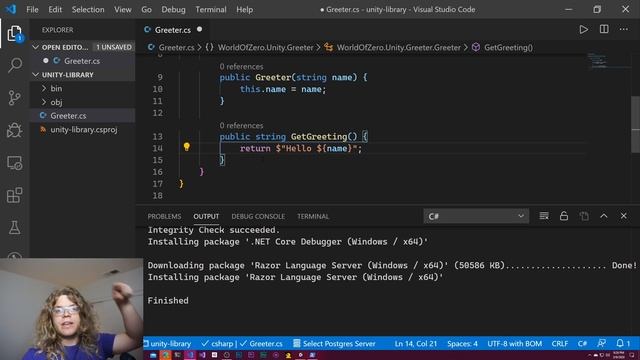Clear the output panel
640x360 pixels.
544,216
